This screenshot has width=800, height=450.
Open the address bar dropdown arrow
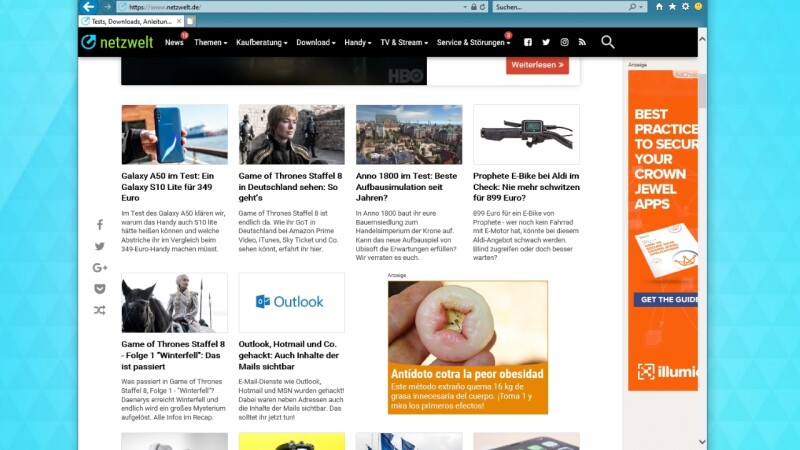click(x=465, y=7)
